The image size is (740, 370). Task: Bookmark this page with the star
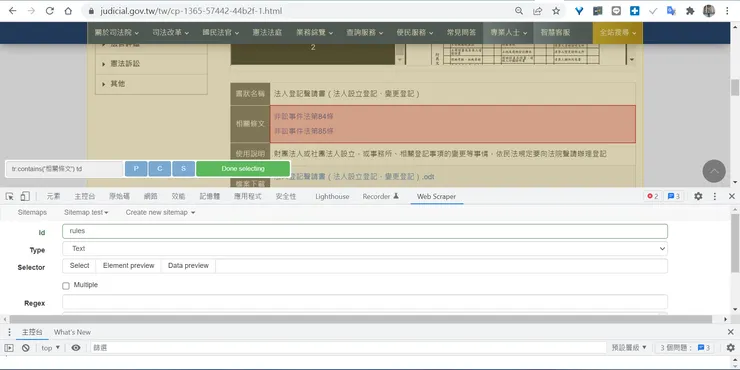556,11
